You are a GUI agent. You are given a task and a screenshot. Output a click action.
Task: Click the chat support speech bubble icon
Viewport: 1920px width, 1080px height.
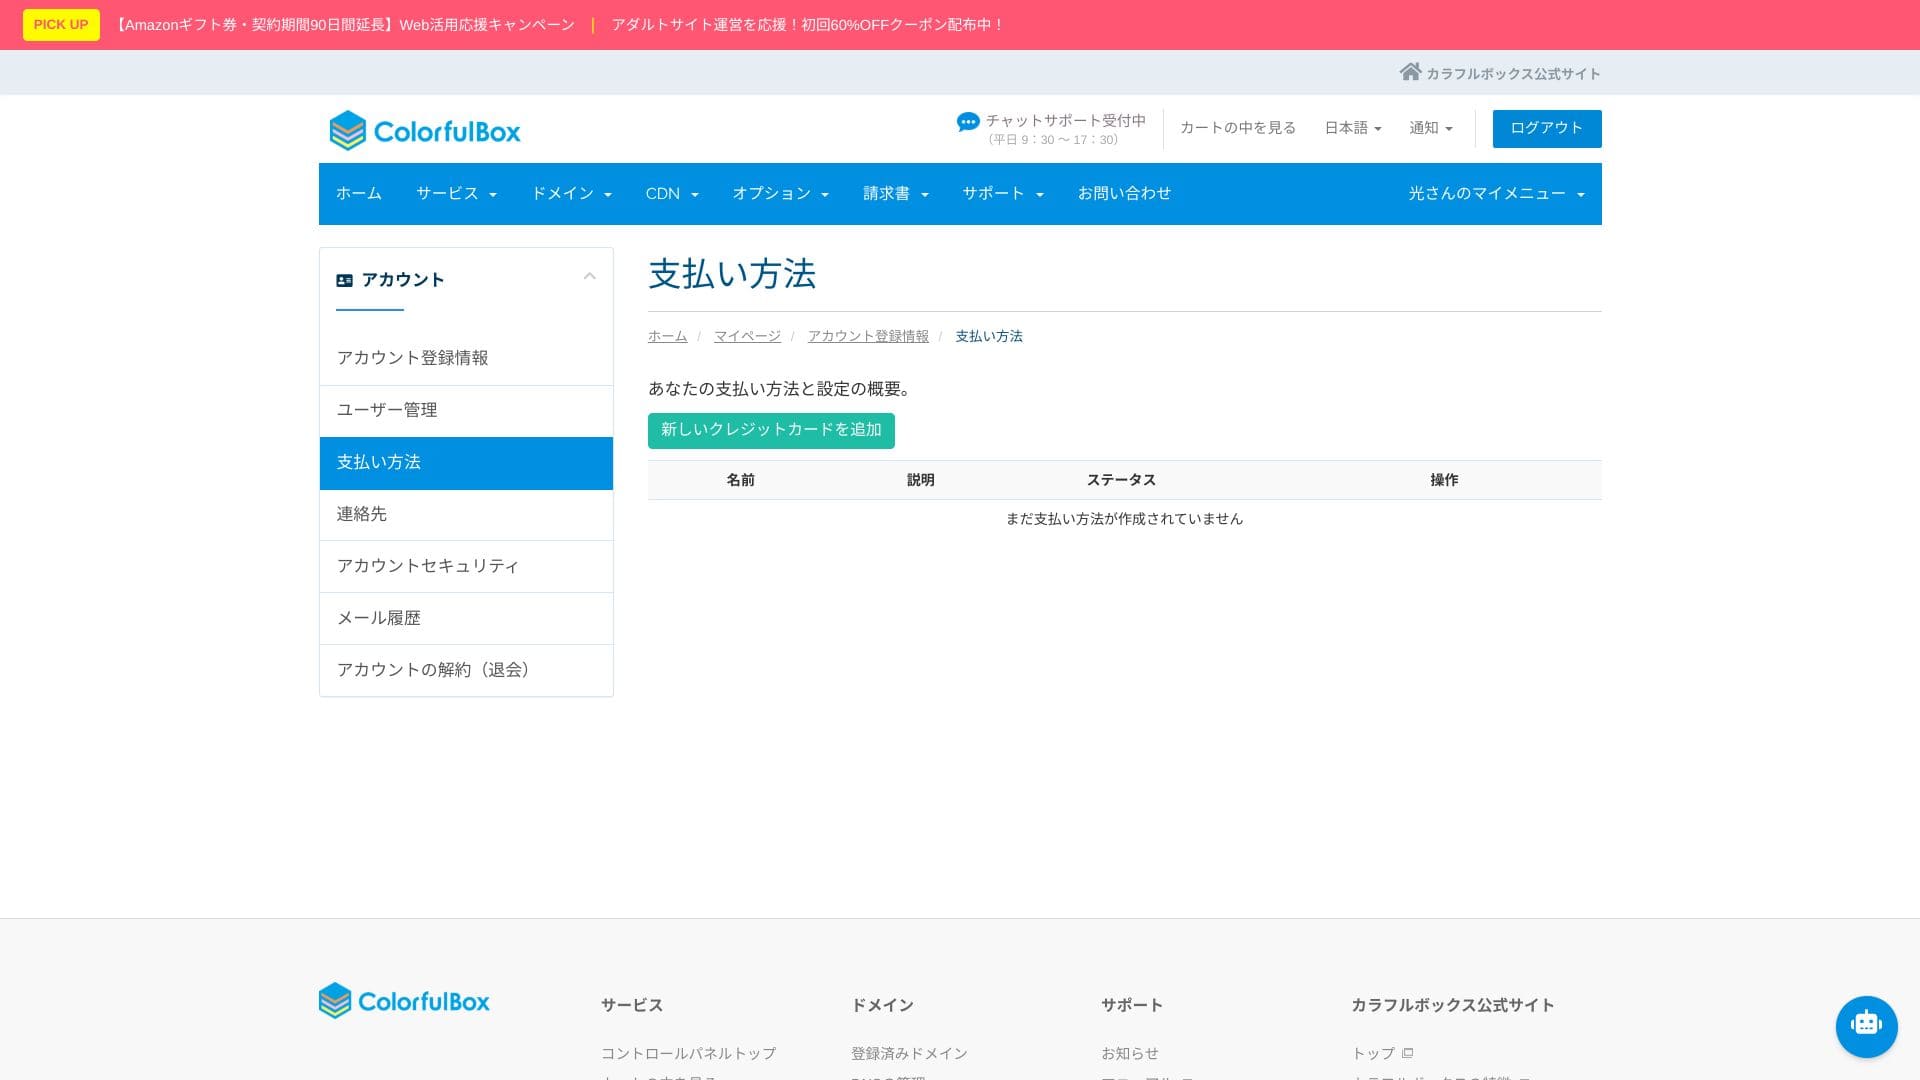(967, 122)
